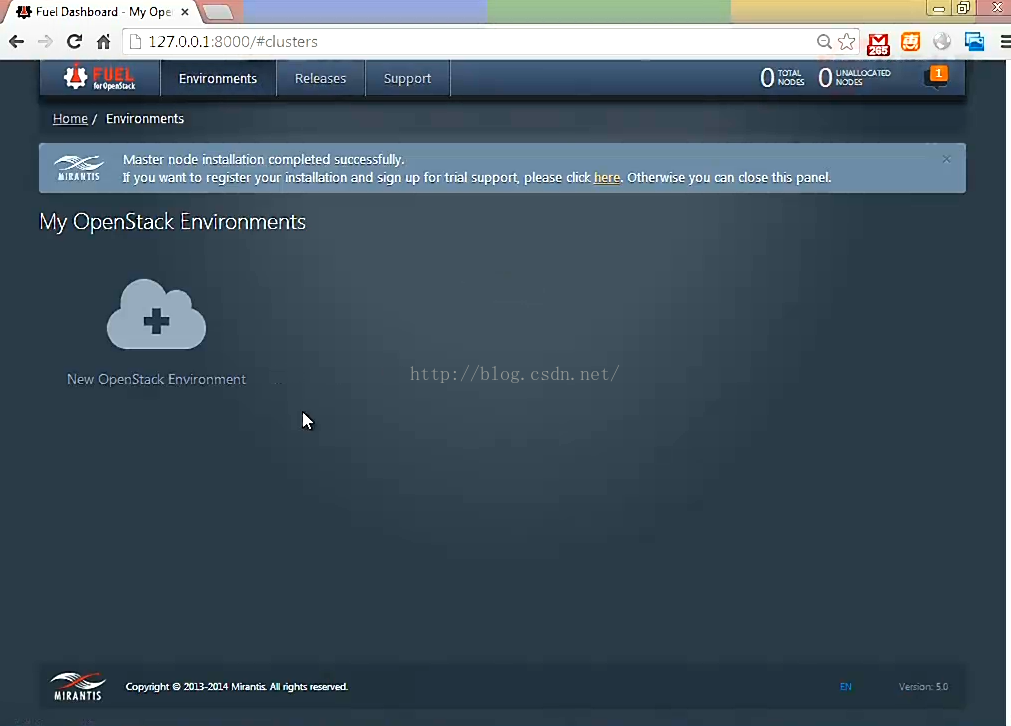Open the Chrome hamburger menu
1011x726 pixels.
click(x=1005, y=42)
